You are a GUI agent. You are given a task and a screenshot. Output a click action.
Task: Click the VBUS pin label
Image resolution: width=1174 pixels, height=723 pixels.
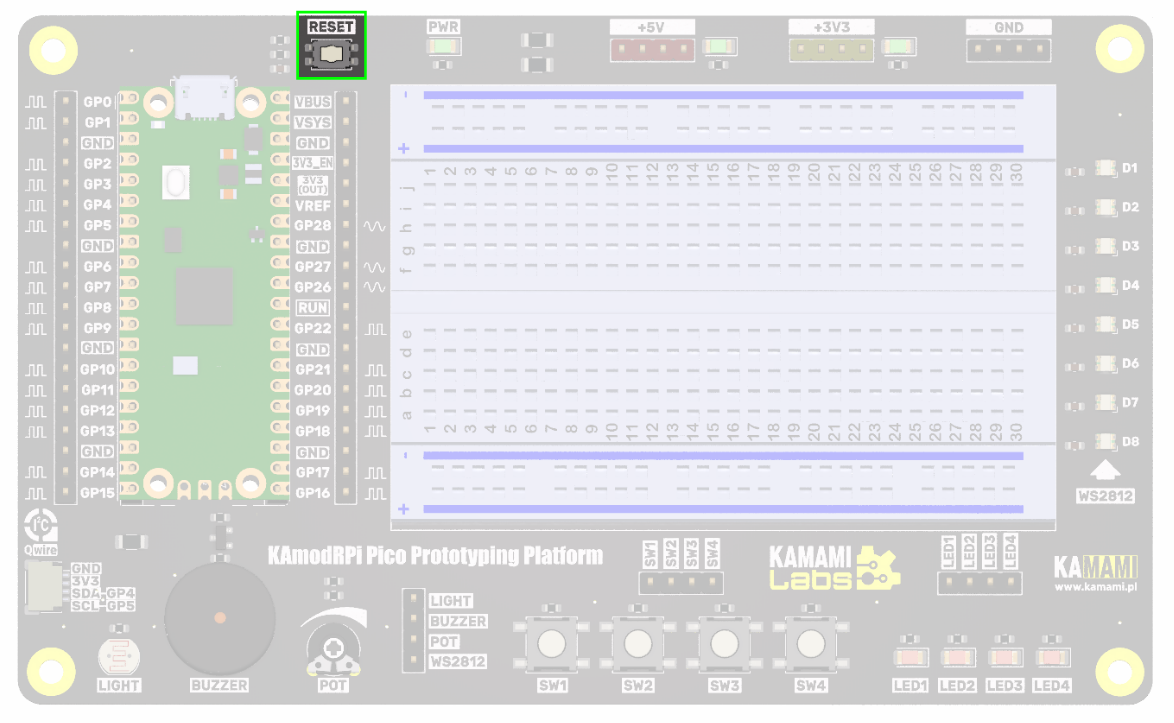tap(313, 102)
